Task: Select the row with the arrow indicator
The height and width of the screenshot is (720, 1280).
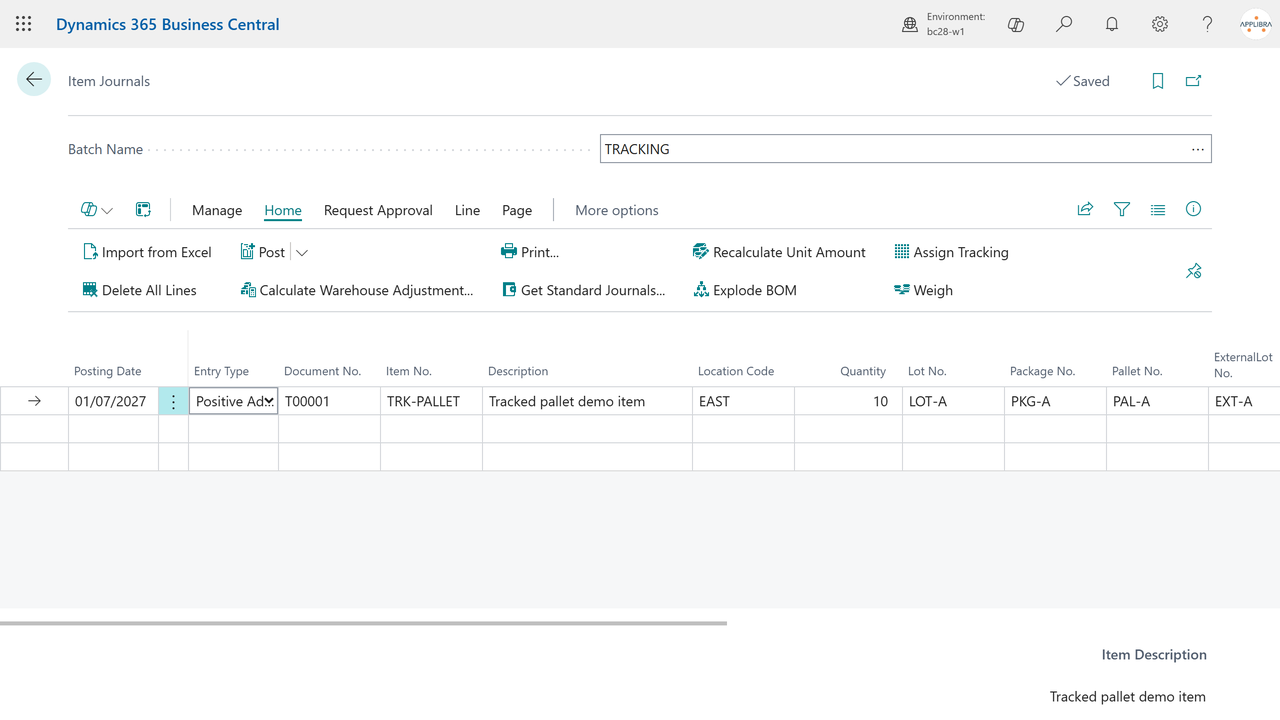Action: [34, 401]
